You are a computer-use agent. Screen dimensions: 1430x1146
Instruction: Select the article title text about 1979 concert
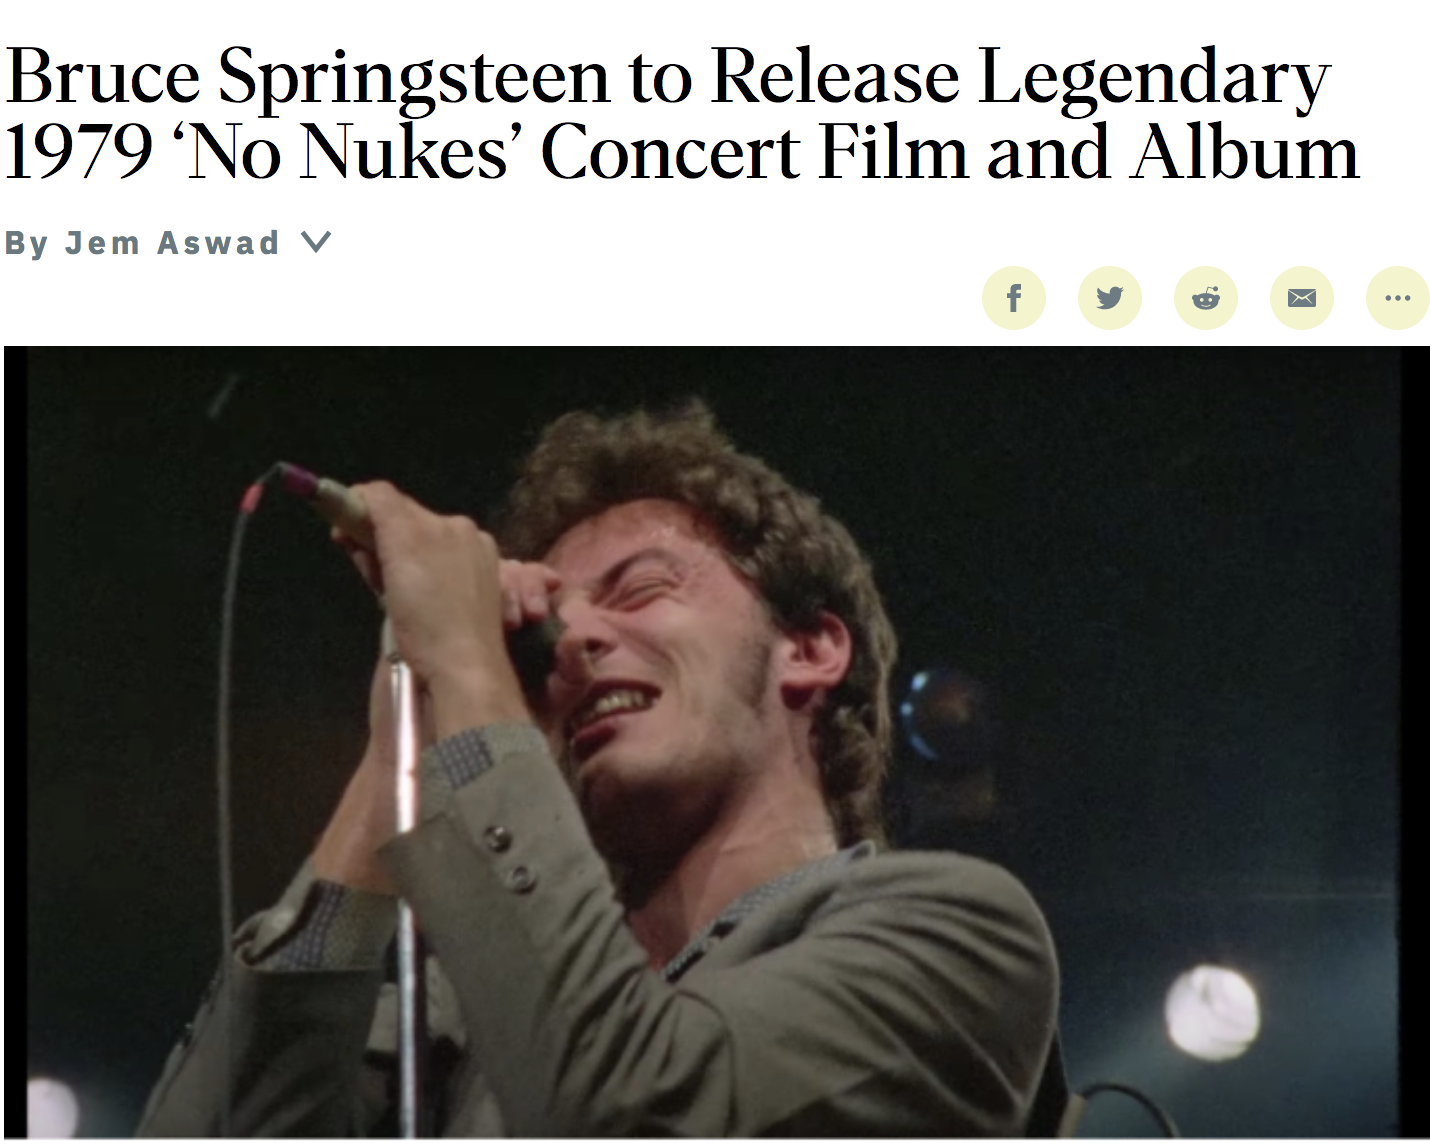pyautogui.click(x=682, y=114)
